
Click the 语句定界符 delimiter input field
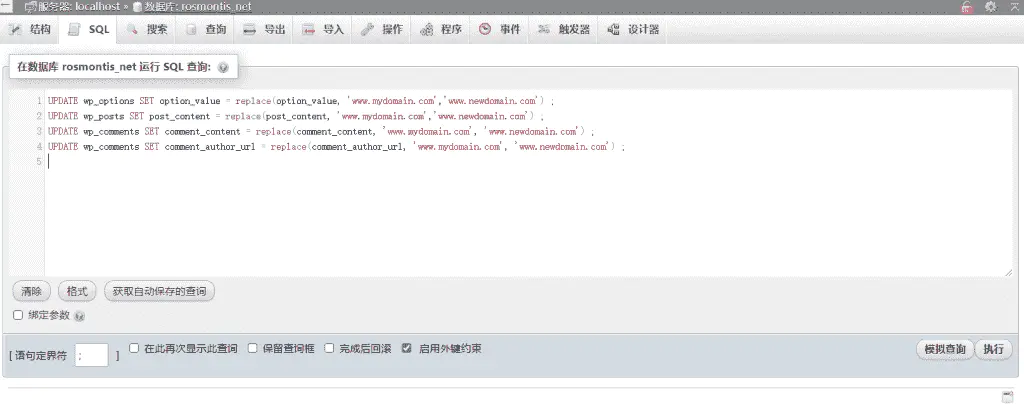91,355
